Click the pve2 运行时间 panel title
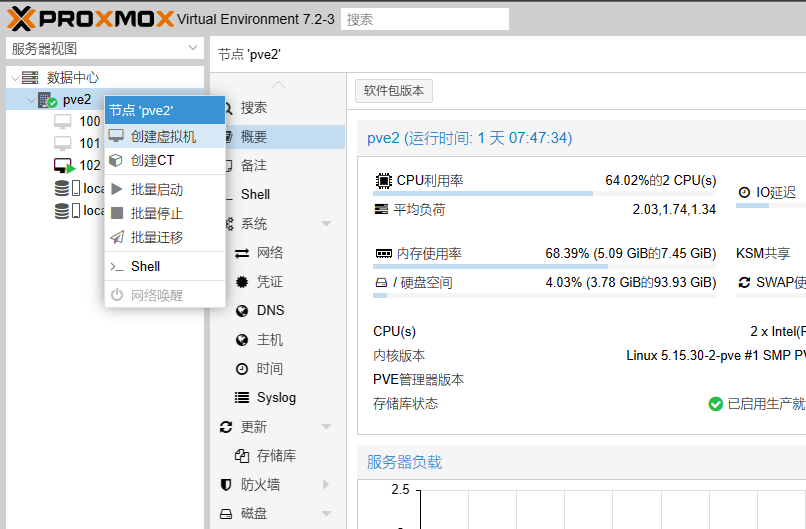 (x=470, y=138)
